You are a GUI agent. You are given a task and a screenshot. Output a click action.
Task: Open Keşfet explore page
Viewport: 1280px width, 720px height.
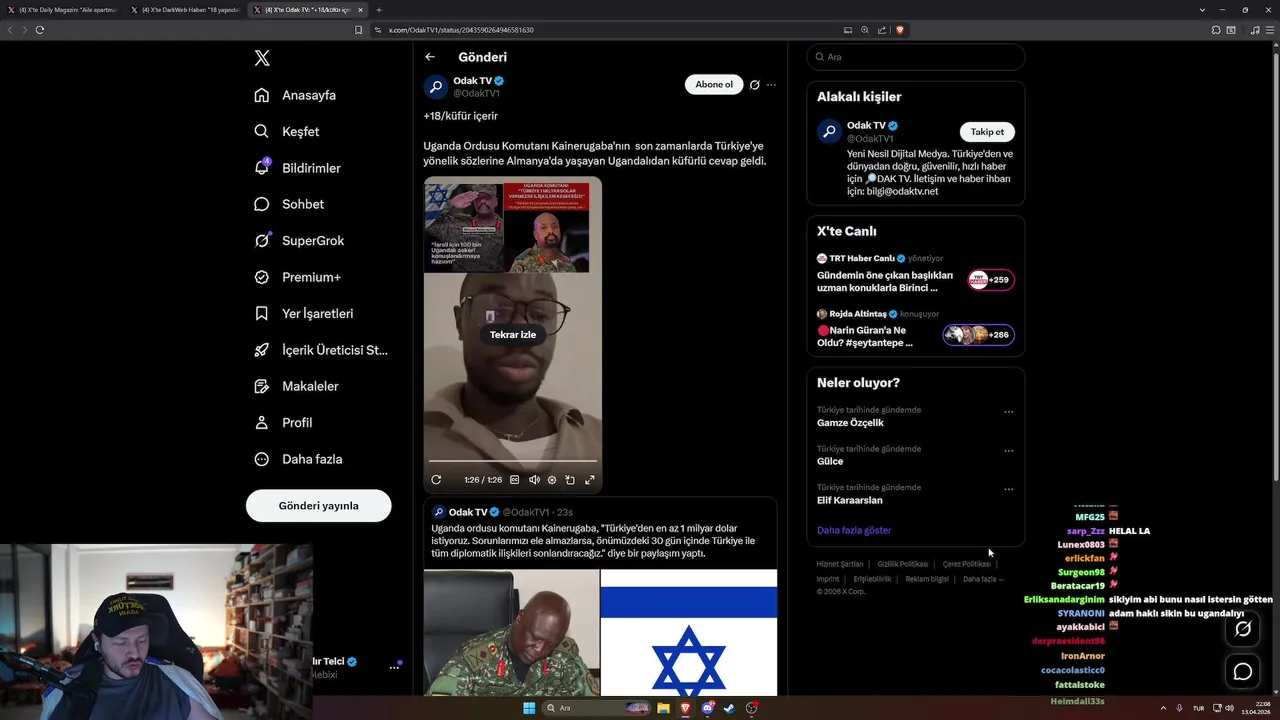pos(287,131)
